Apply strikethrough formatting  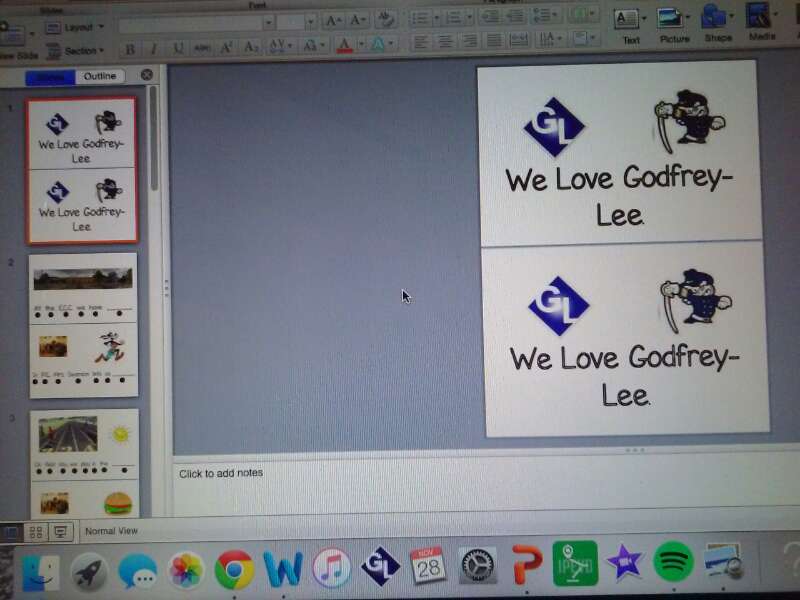pos(202,48)
